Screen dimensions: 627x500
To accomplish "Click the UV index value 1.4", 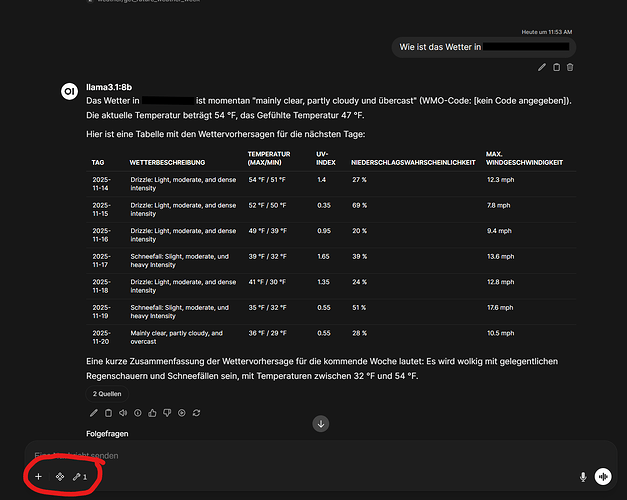I will [x=321, y=180].
